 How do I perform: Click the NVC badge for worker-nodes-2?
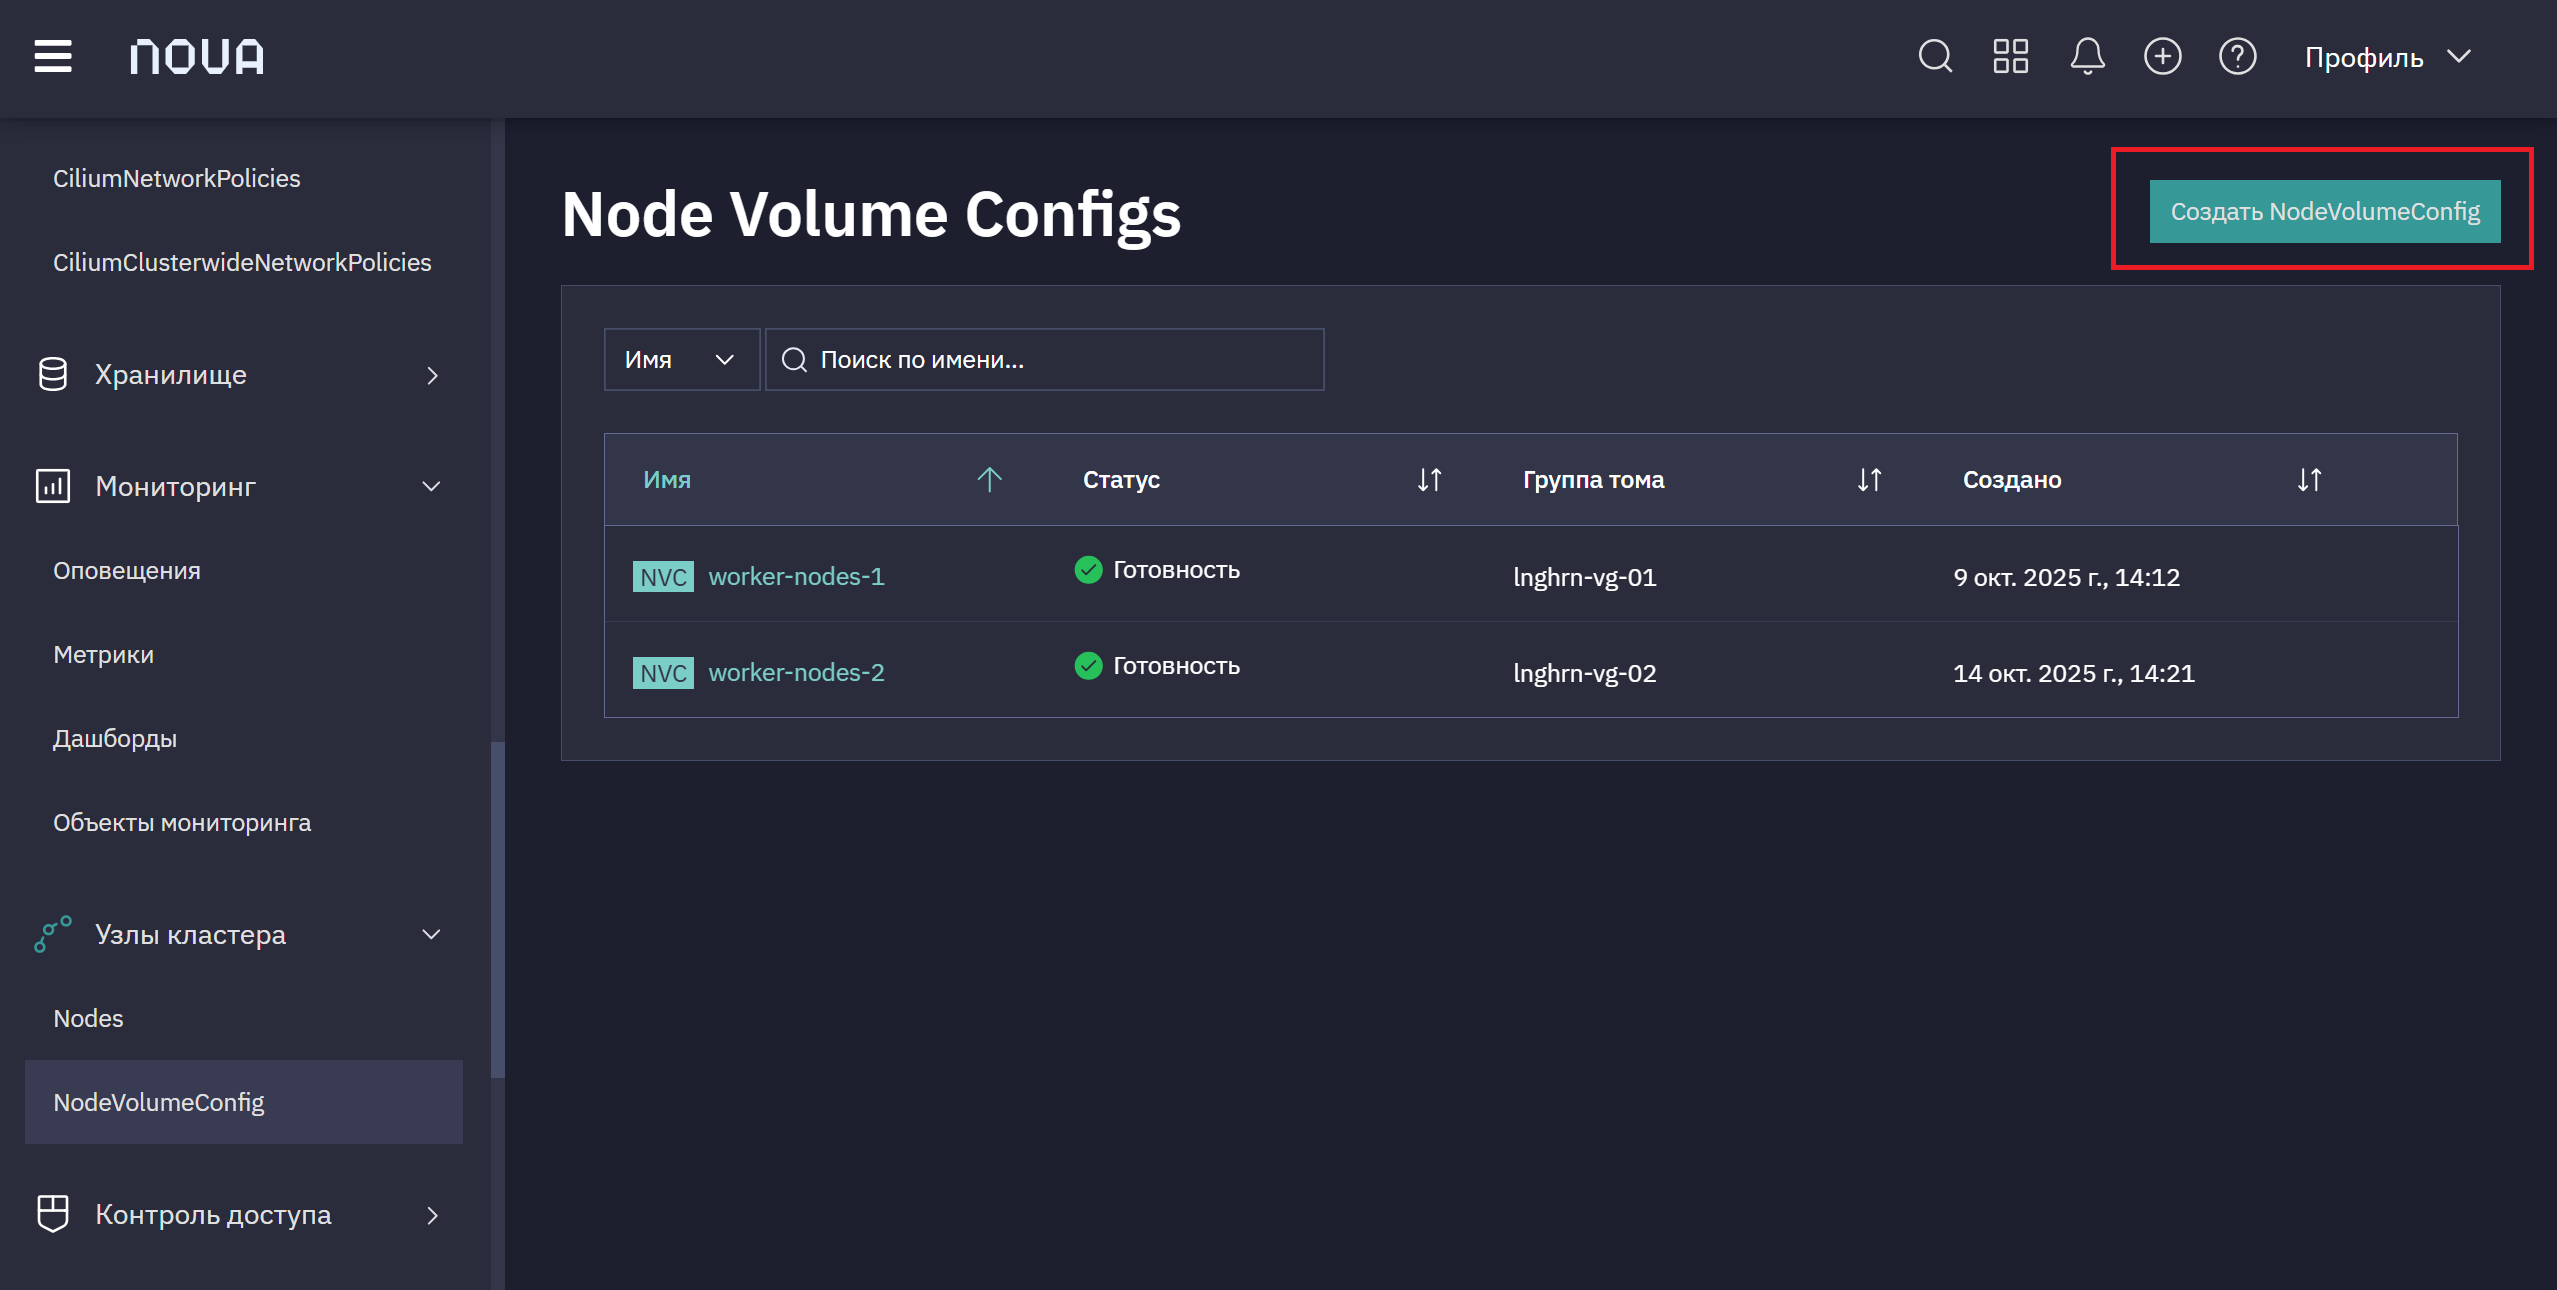pyautogui.click(x=663, y=672)
